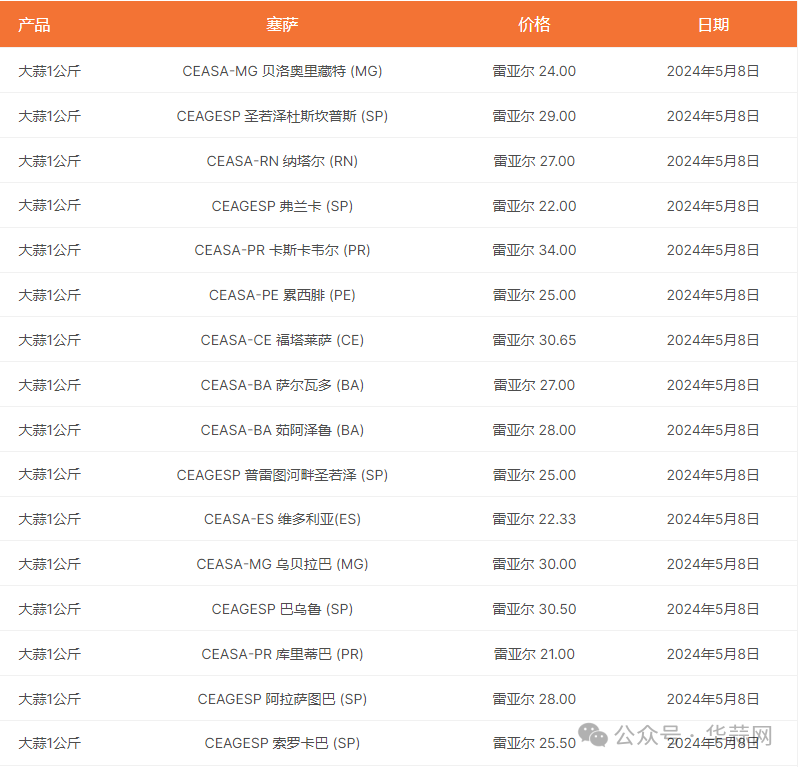This screenshot has width=798, height=767.
Task: Select CEASA-PR 卡斯卡韦尔 (PR) cell
Action: tap(282, 250)
